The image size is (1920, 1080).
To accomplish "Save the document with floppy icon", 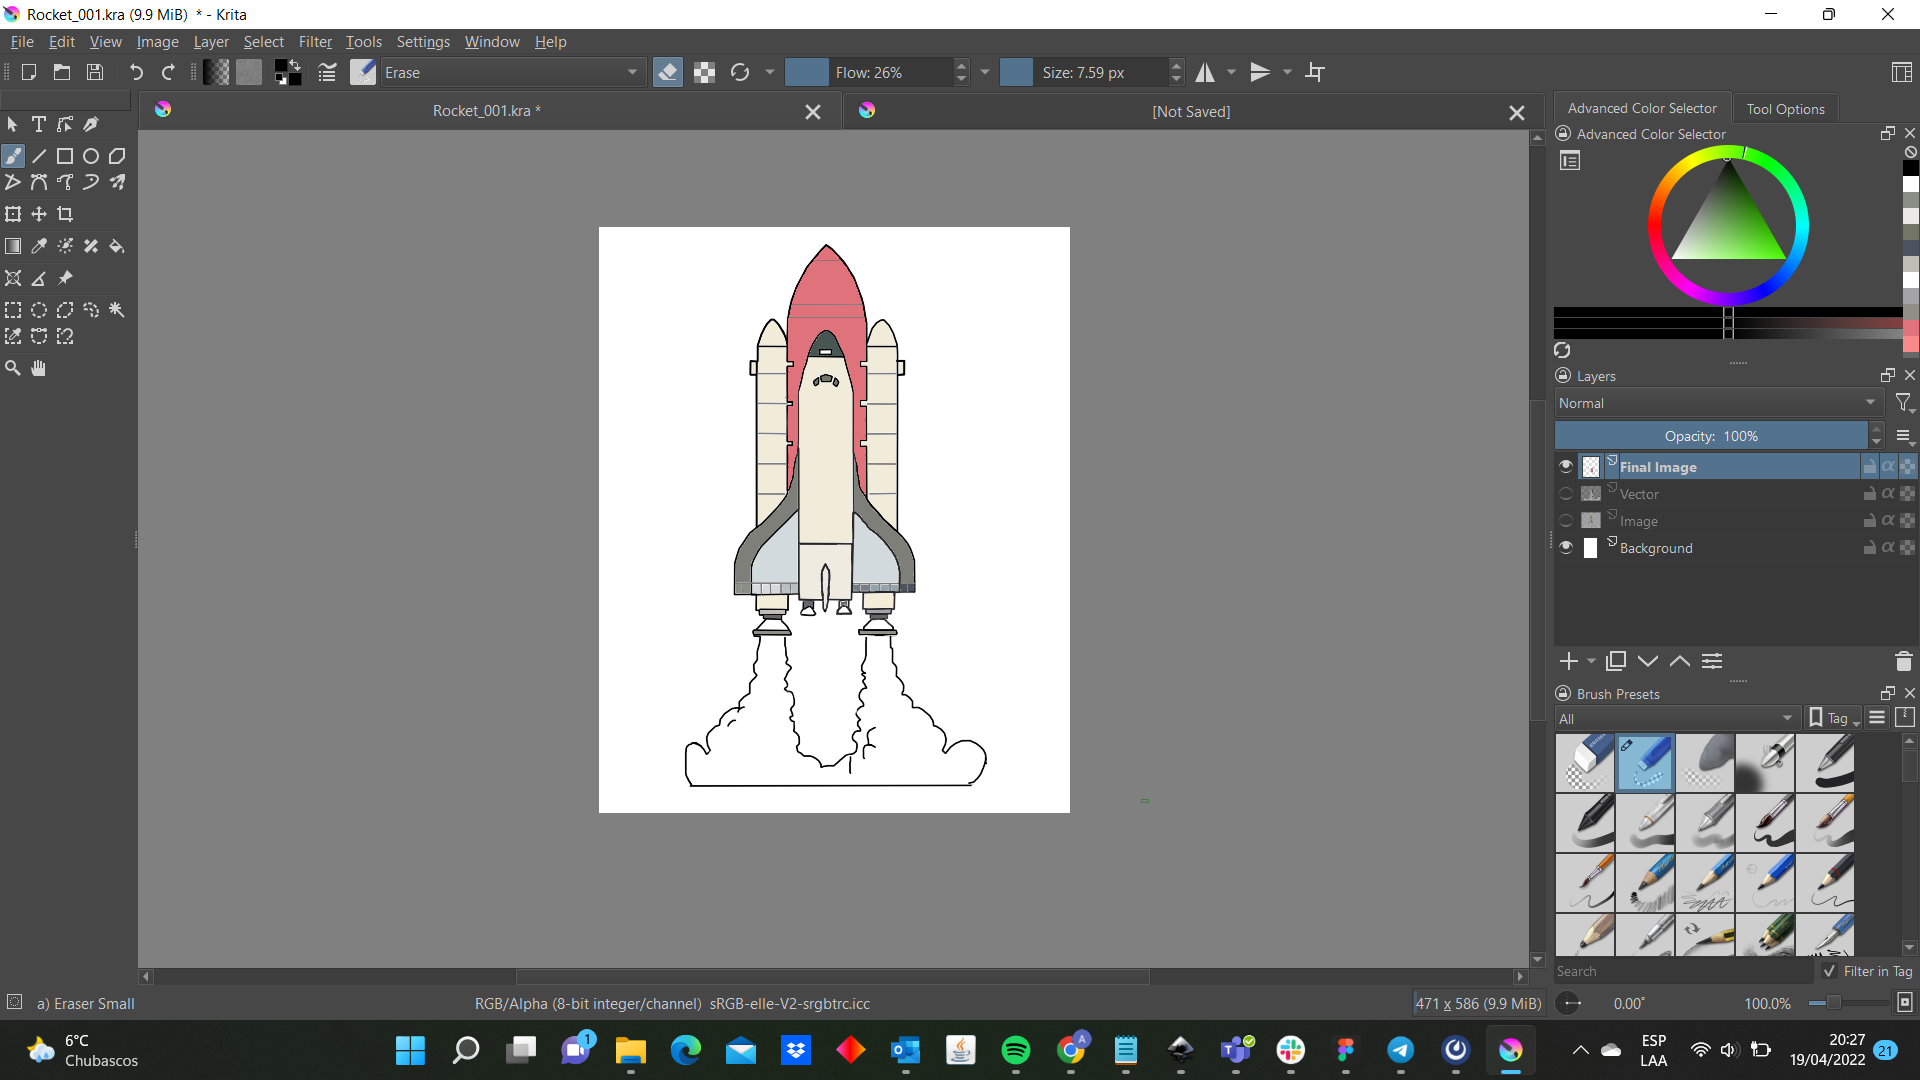I will coord(95,72).
